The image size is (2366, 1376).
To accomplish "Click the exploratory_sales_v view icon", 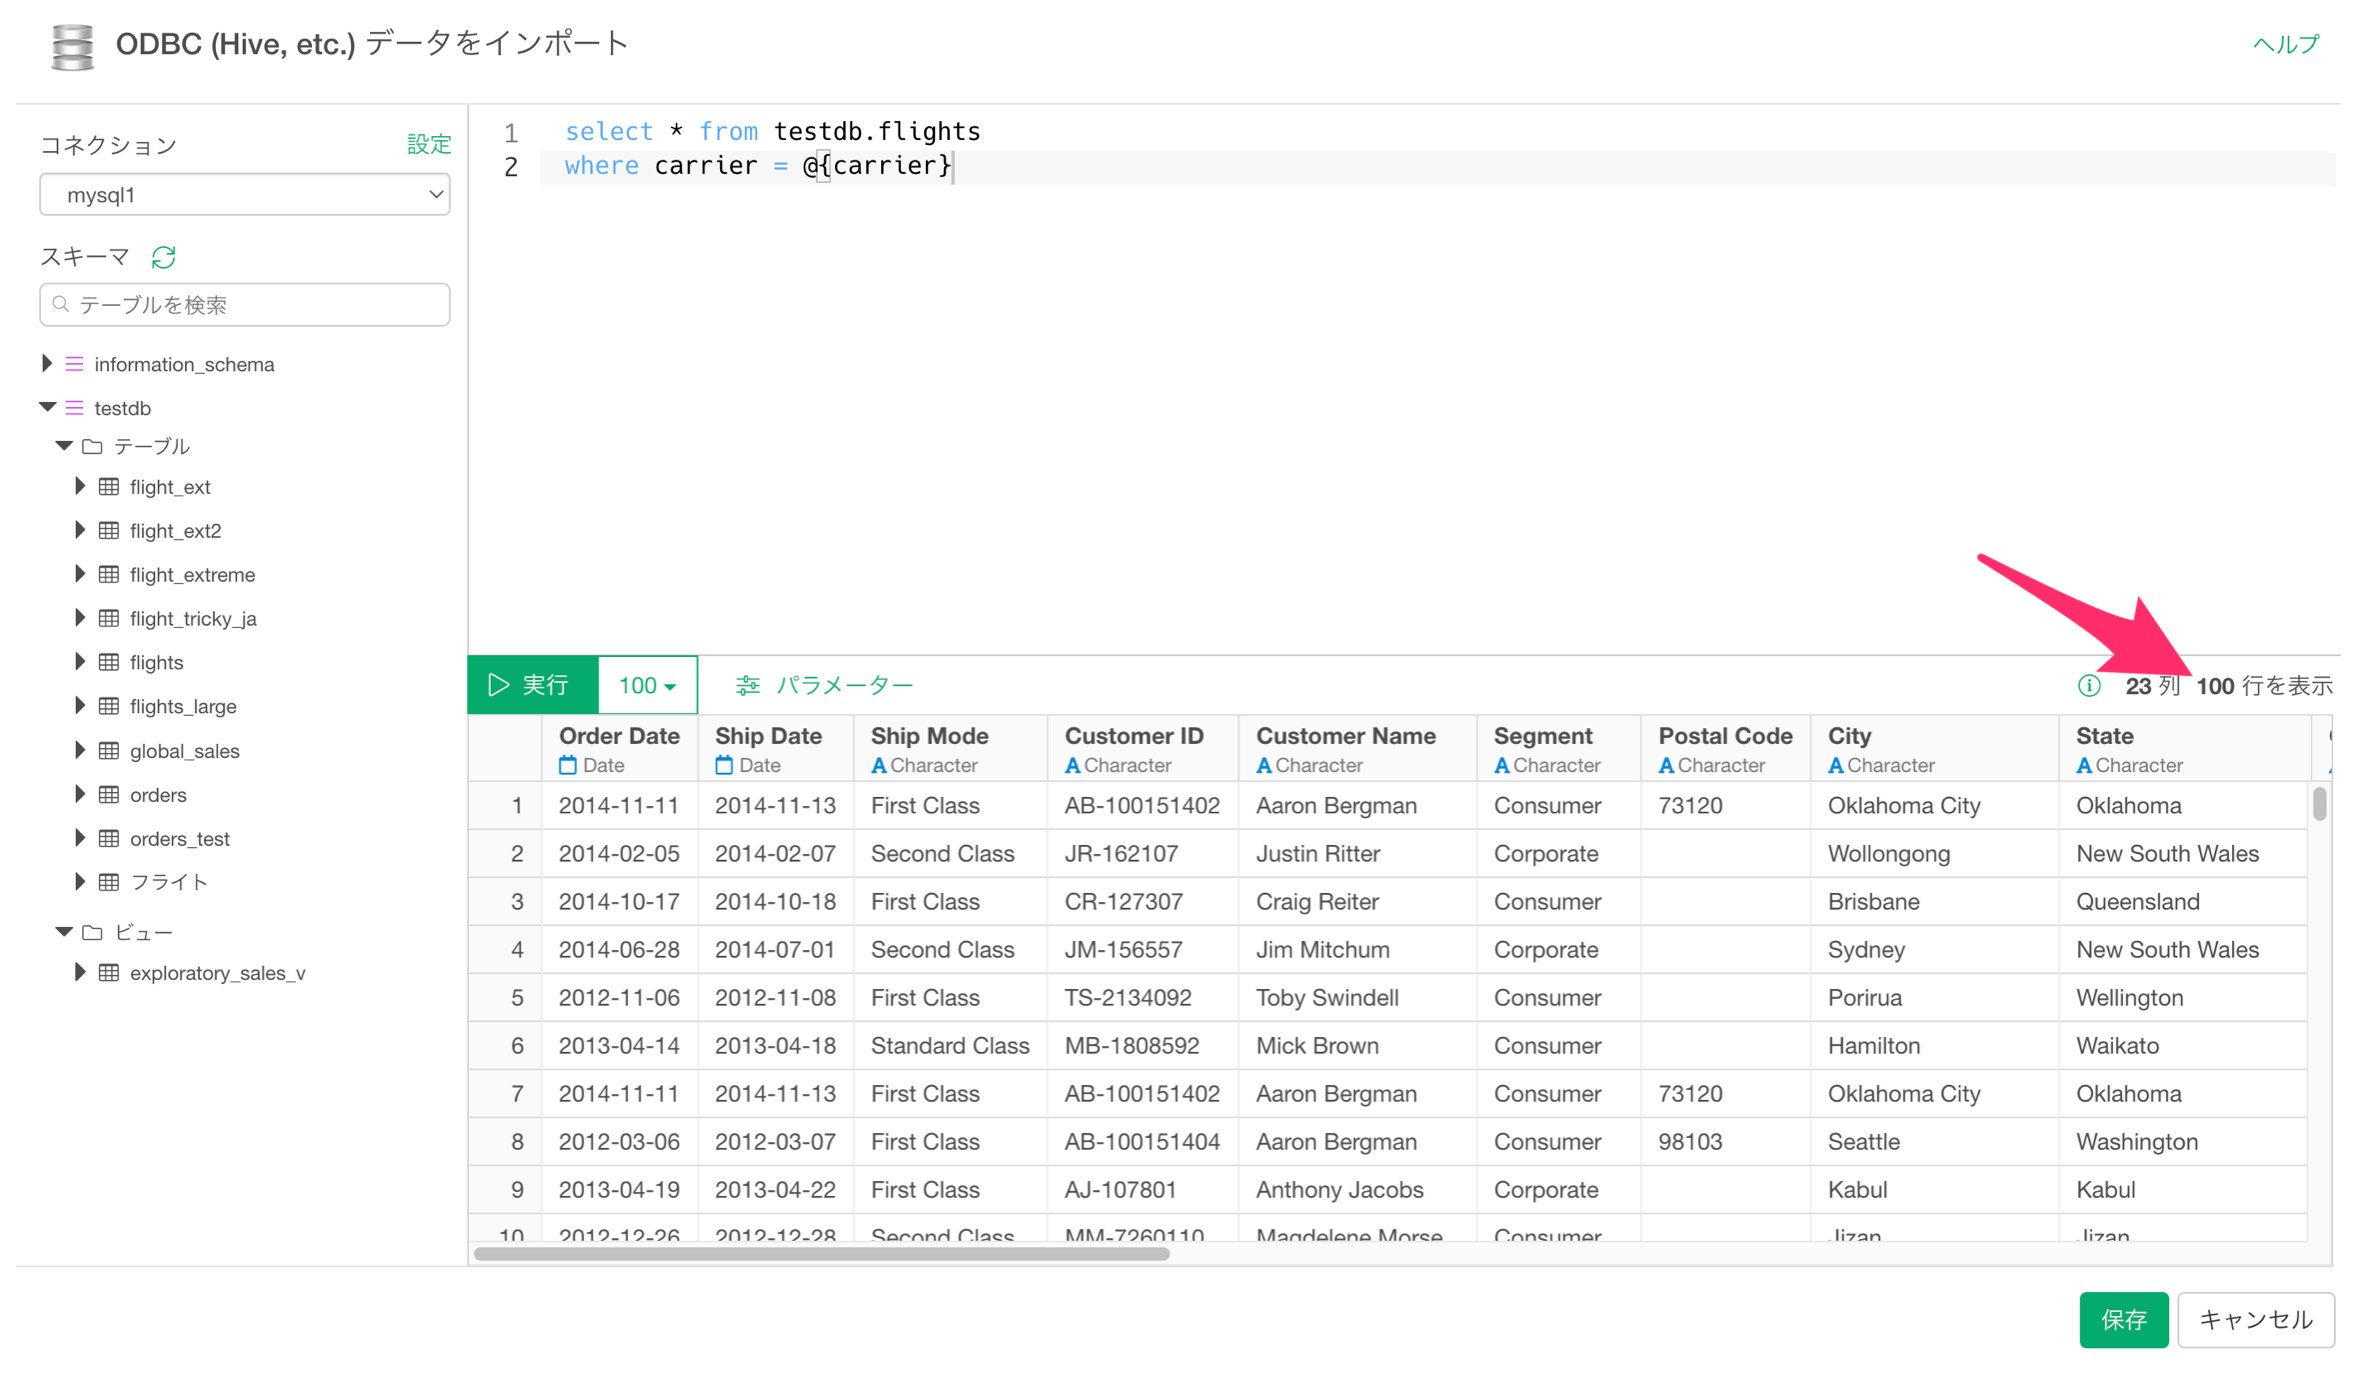I will [x=109, y=973].
